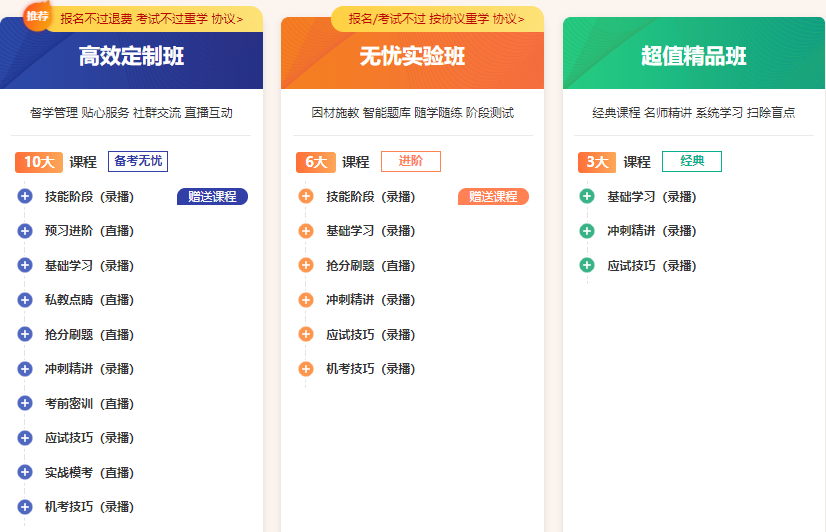Expand 基础学习（录播） in 超值精品班

pos(587,197)
